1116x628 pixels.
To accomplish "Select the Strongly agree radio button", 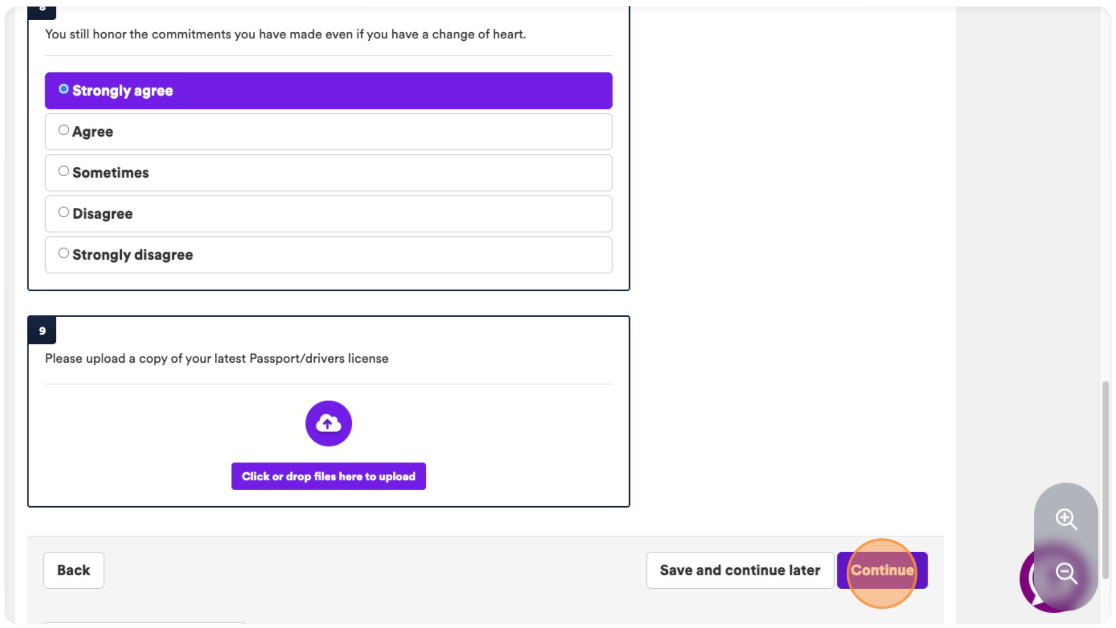I will (x=63, y=89).
